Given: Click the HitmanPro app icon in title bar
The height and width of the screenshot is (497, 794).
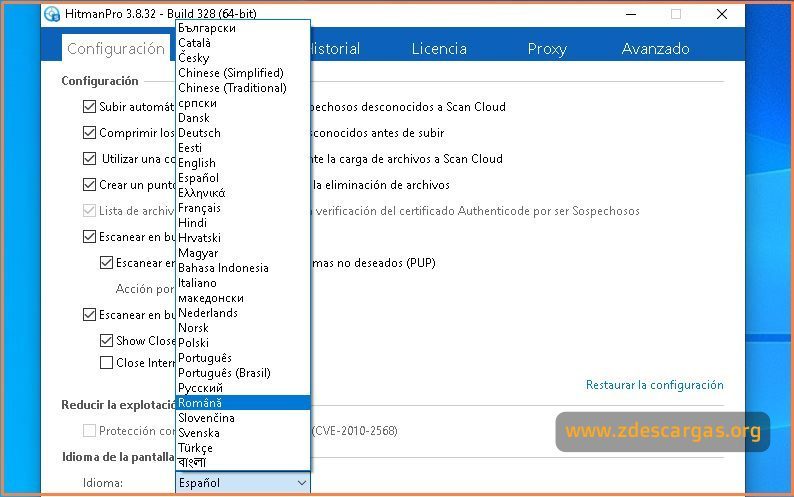Looking at the screenshot, I should click(x=52, y=14).
